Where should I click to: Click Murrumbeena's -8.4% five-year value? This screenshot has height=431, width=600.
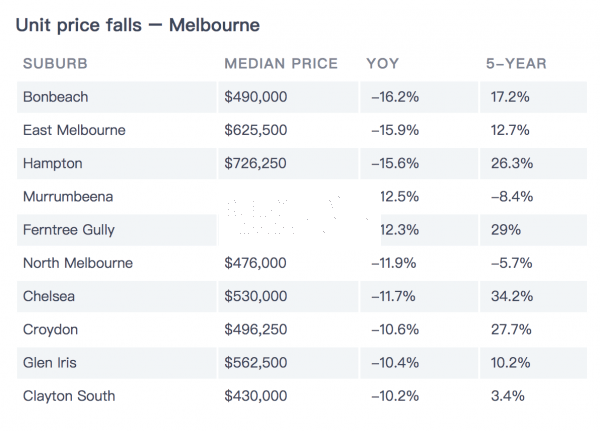512,197
